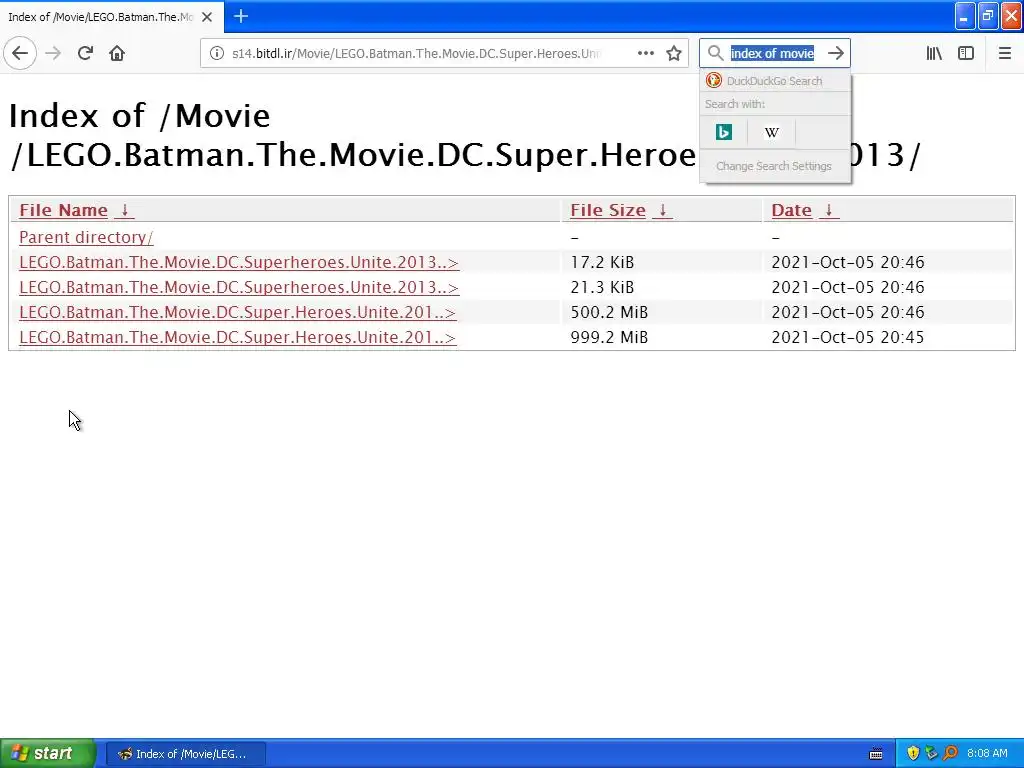1024x768 pixels.
Task: Click the forward navigation arrow
Action: pyautogui.click(x=53, y=53)
